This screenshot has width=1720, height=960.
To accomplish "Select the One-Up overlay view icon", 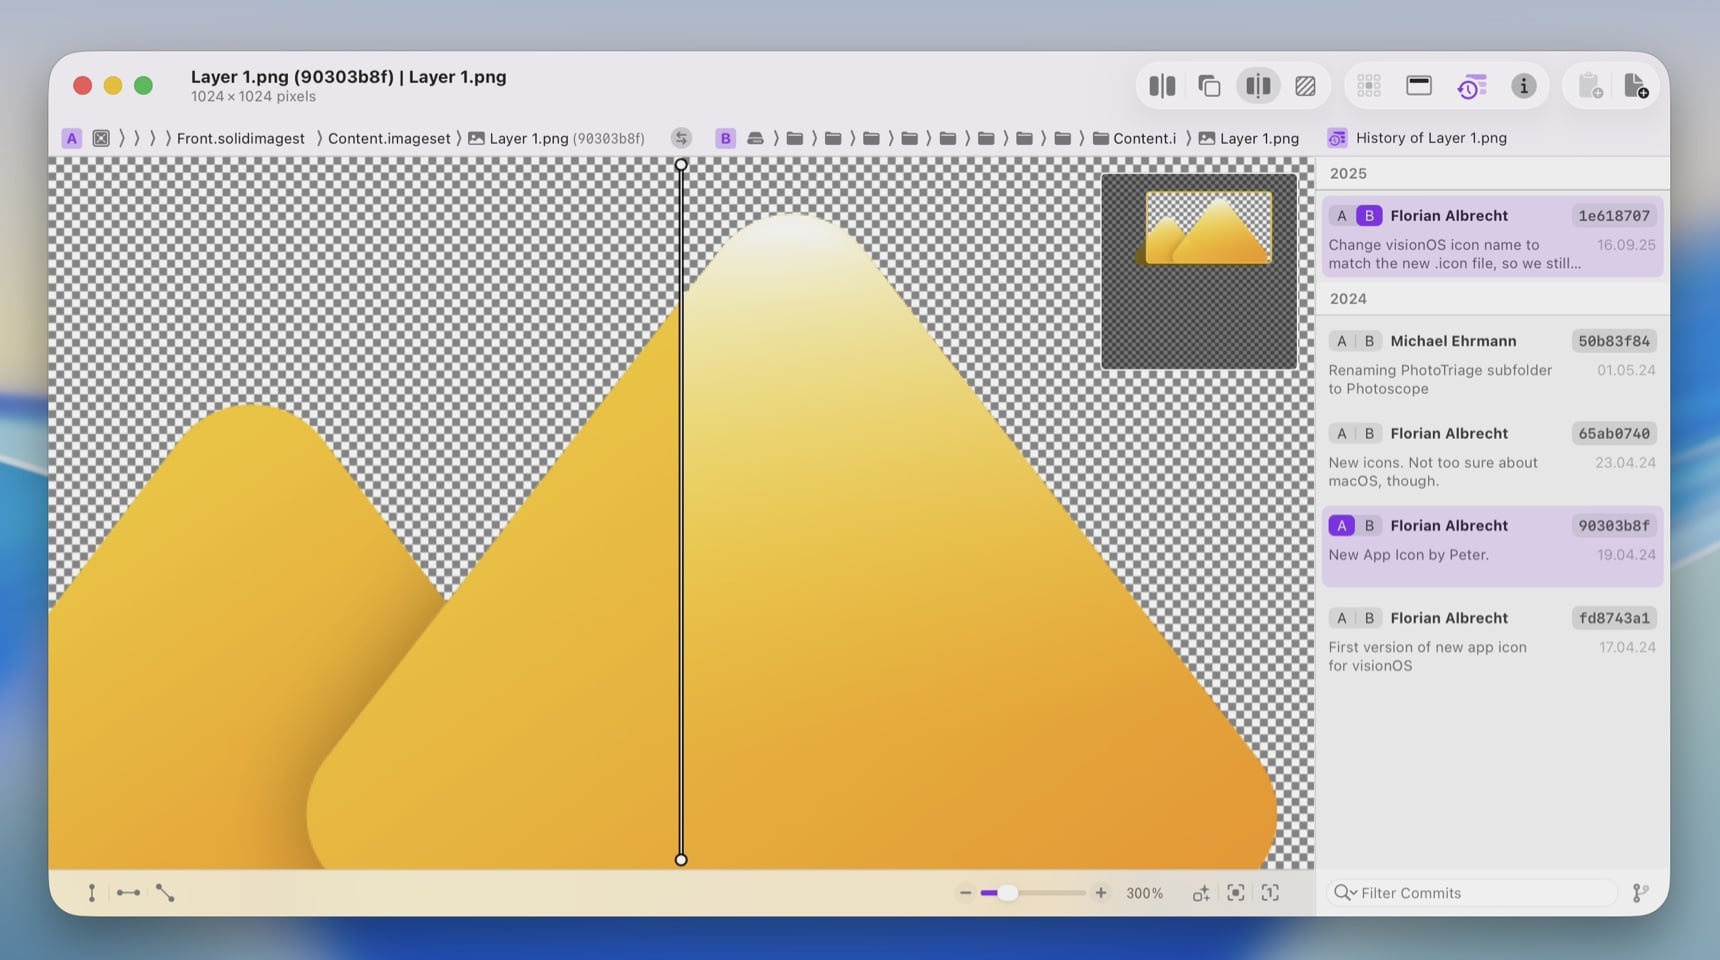I will pos(1209,86).
